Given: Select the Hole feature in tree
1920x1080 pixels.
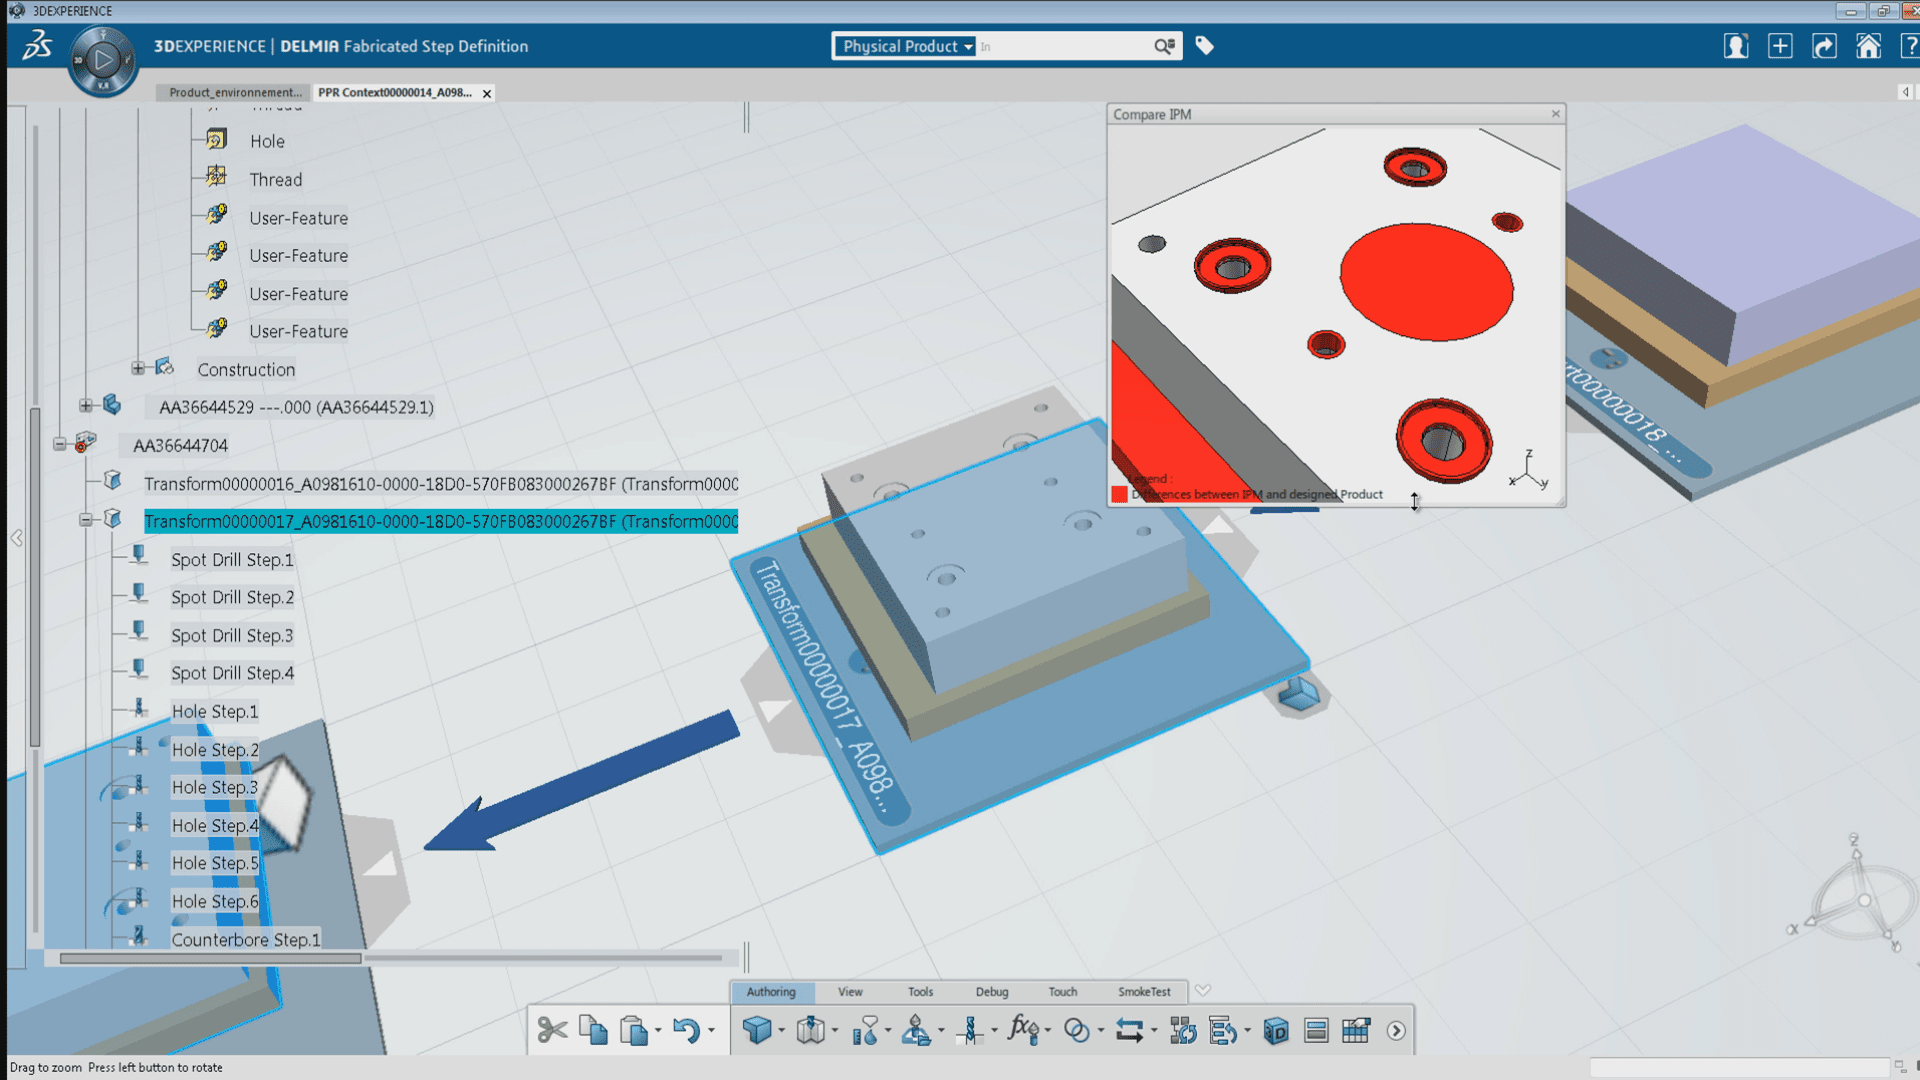Looking at the screenshot, I should (267, 142).
